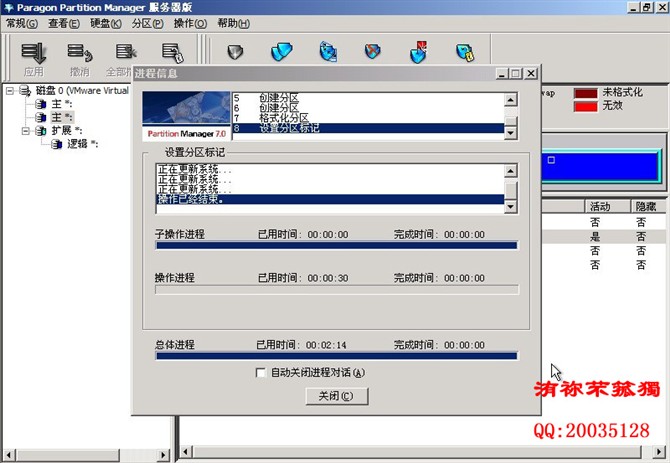Click the operation list scroll down arrow
The image size is (670, 463).
point(511,133)
